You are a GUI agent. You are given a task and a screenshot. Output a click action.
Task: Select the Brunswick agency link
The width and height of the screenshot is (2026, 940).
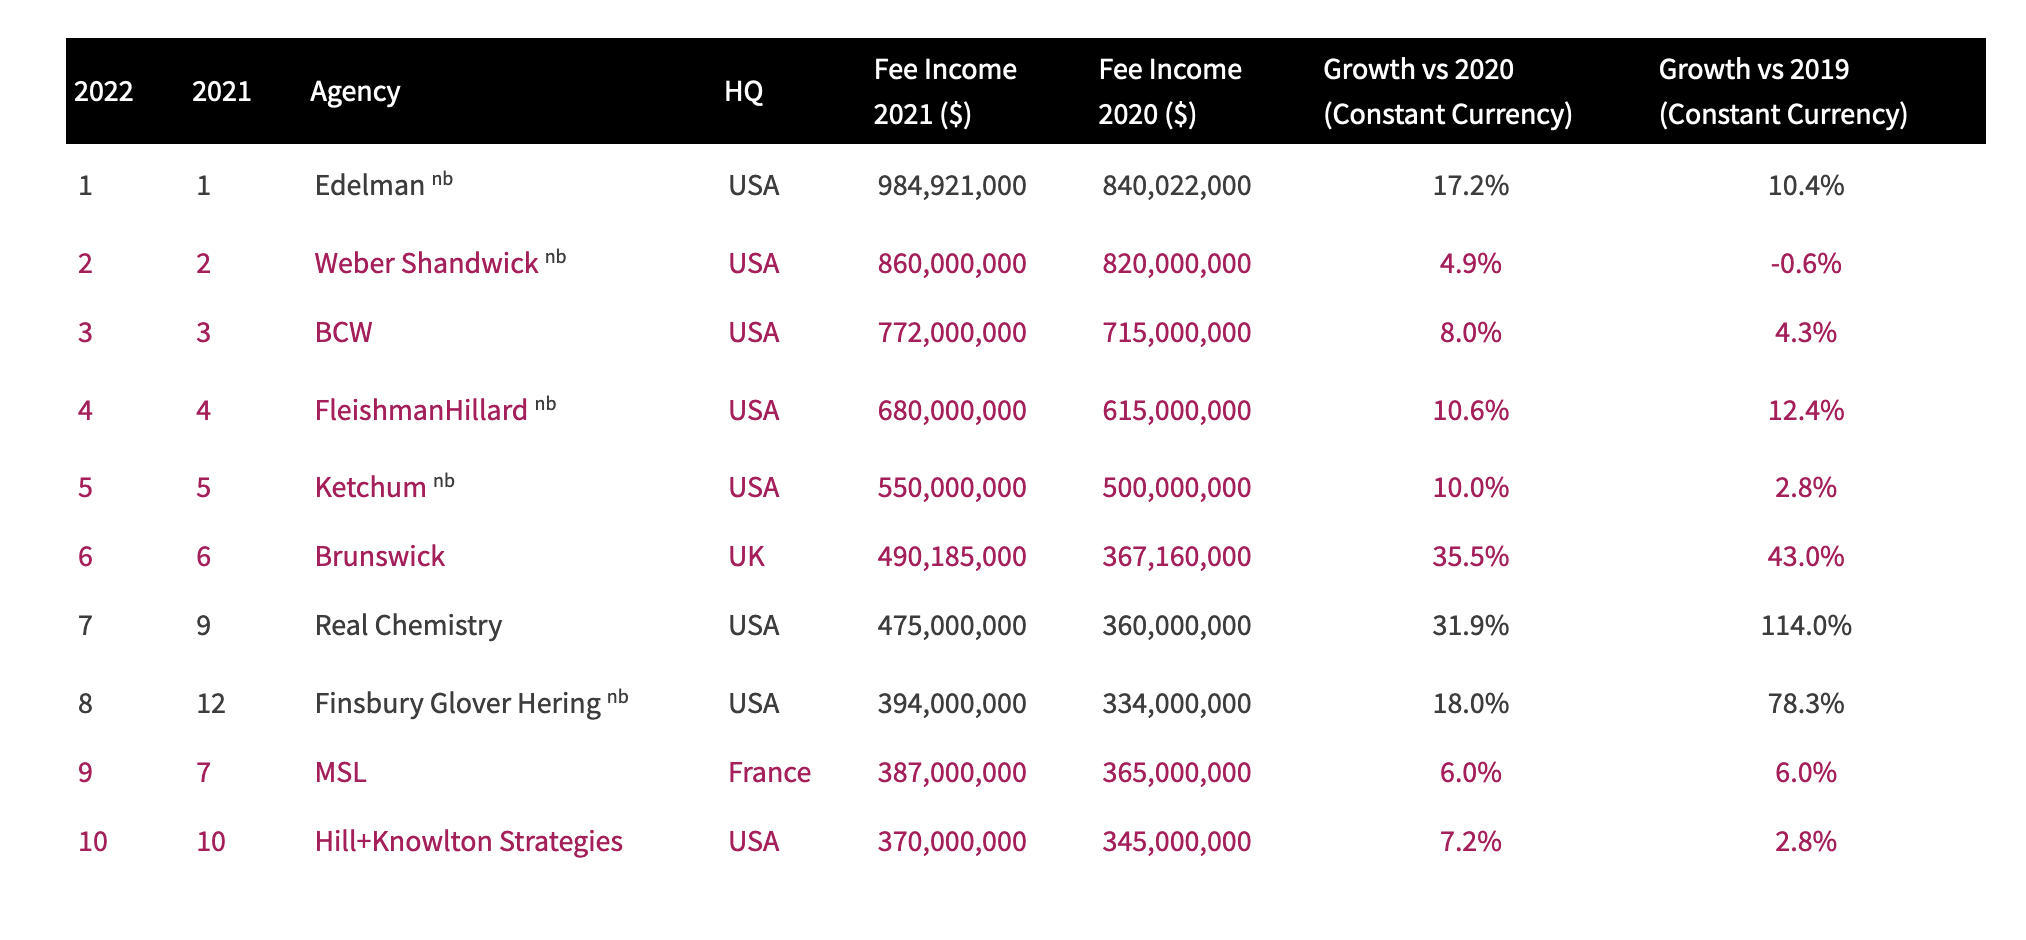pyautogui.click(x=379, y=557)
